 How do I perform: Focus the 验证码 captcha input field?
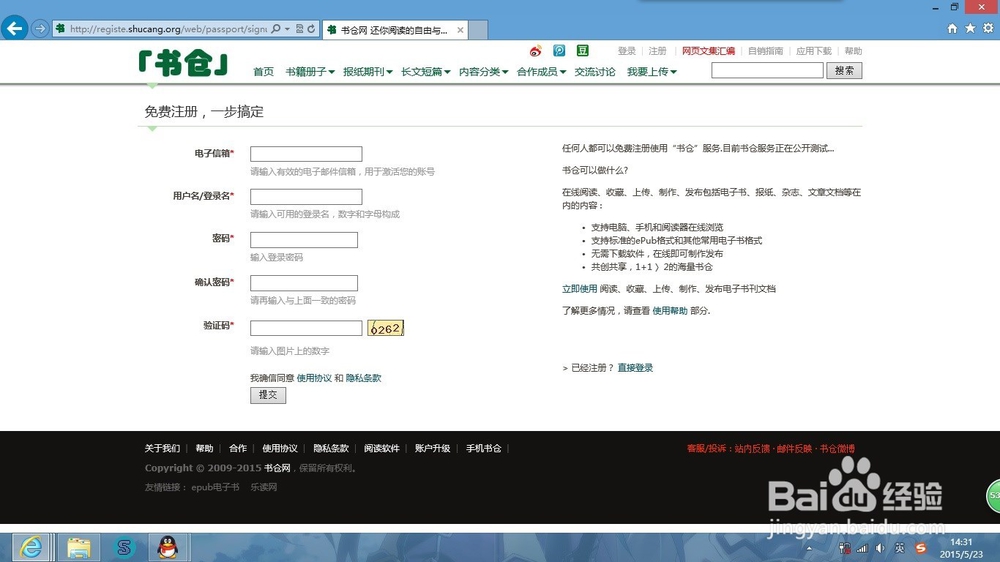306,328
